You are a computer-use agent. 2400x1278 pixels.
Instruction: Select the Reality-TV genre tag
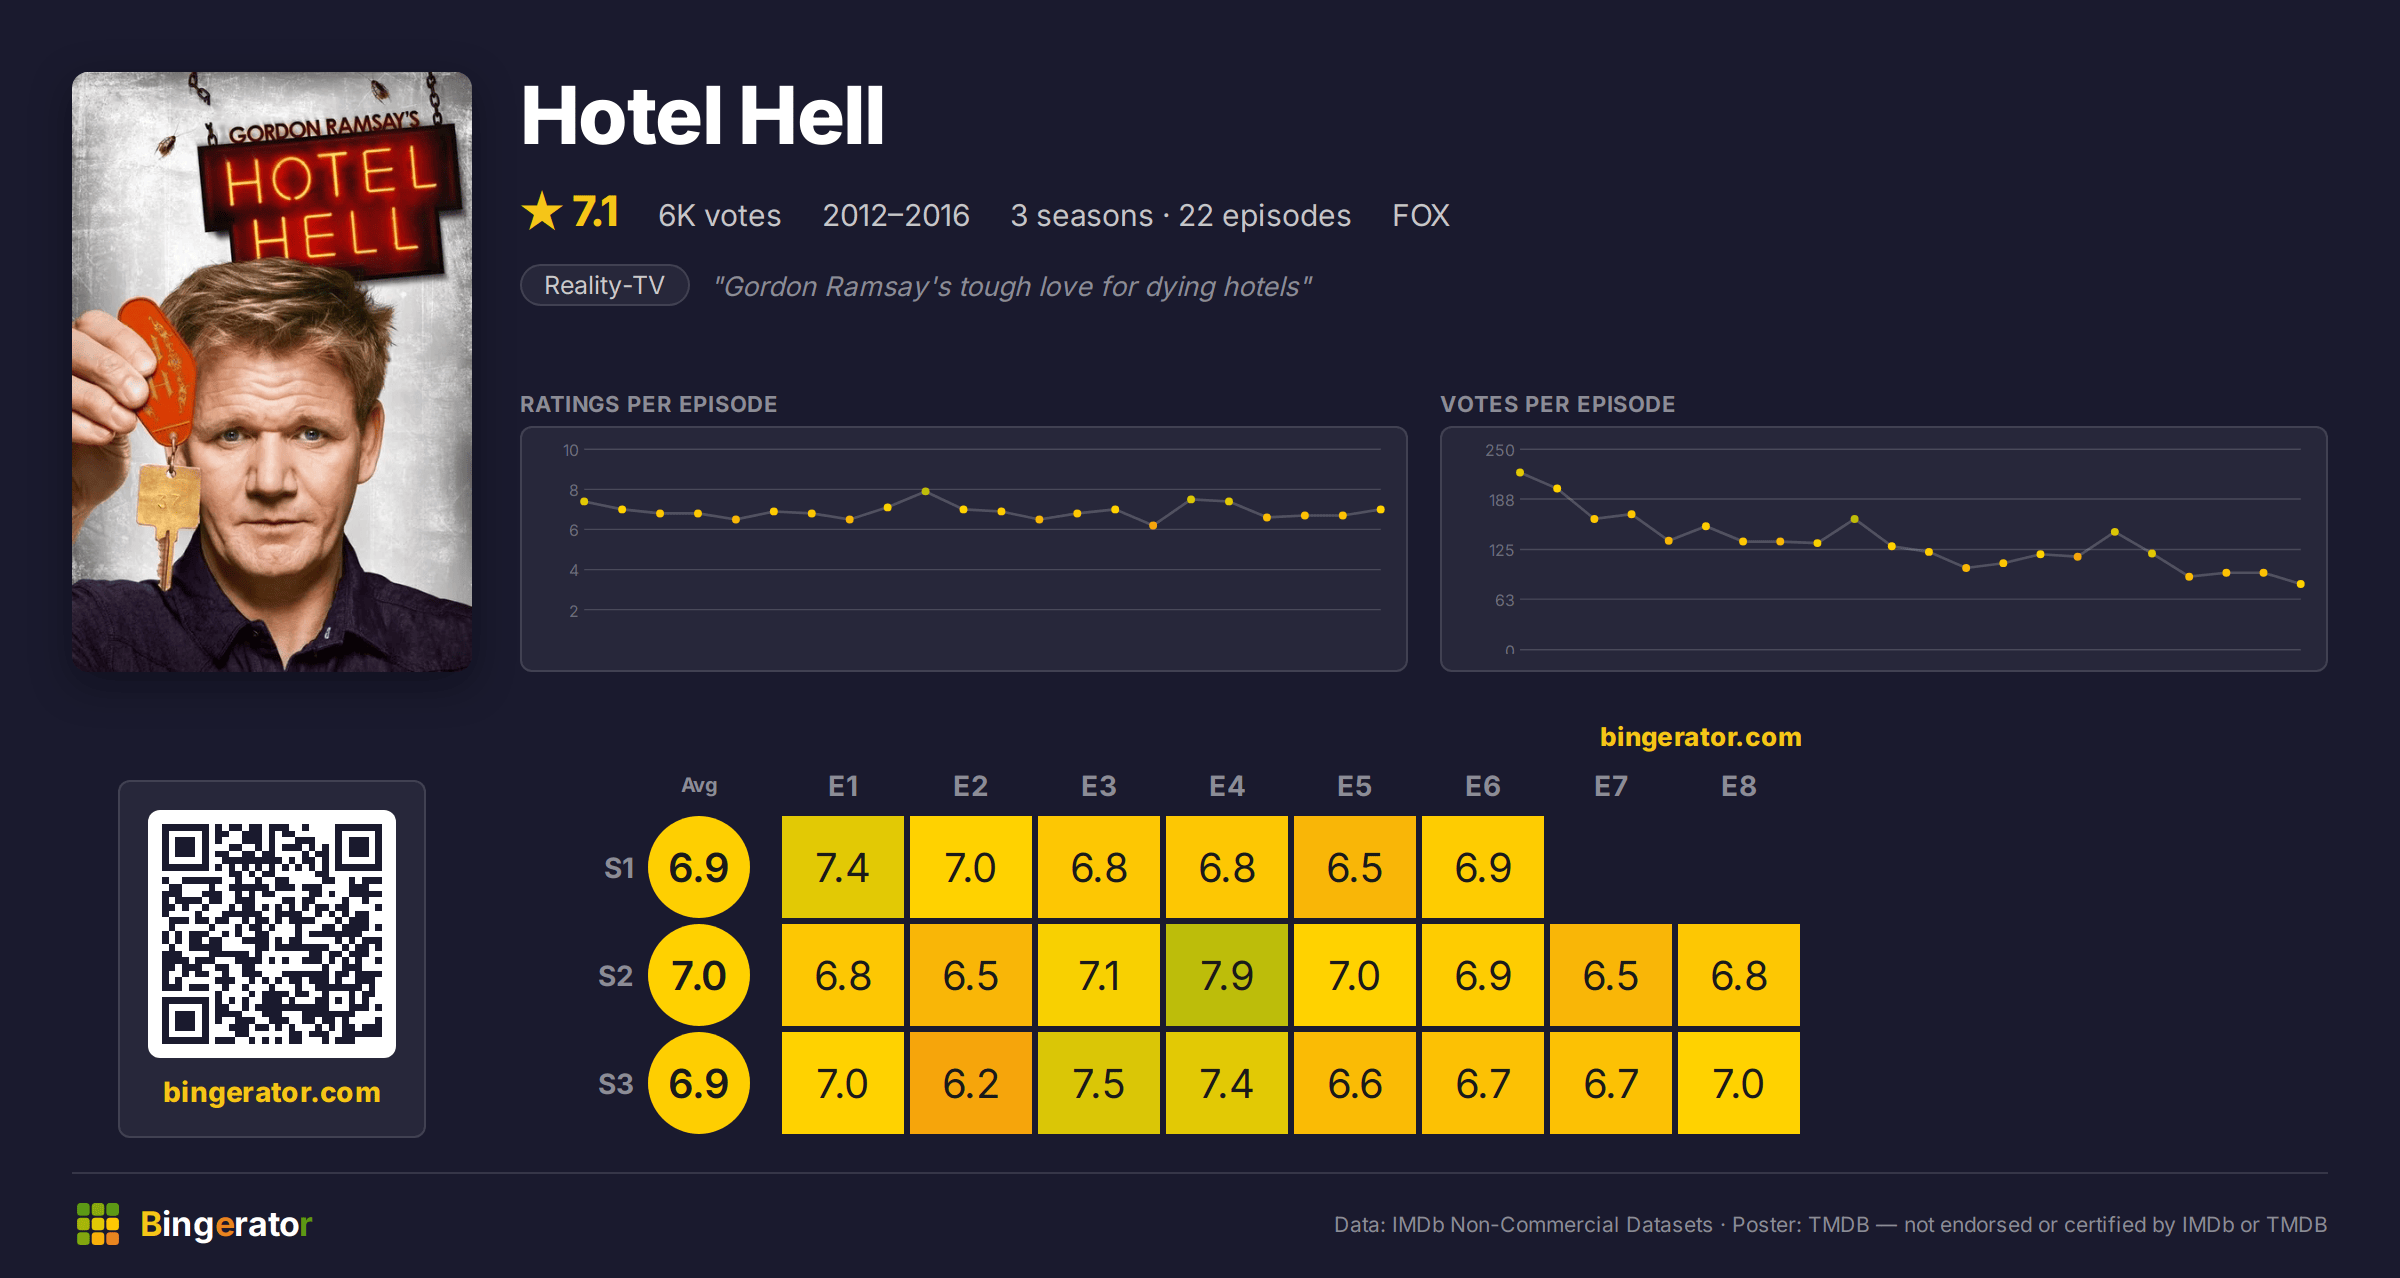(x=604, y=286)
